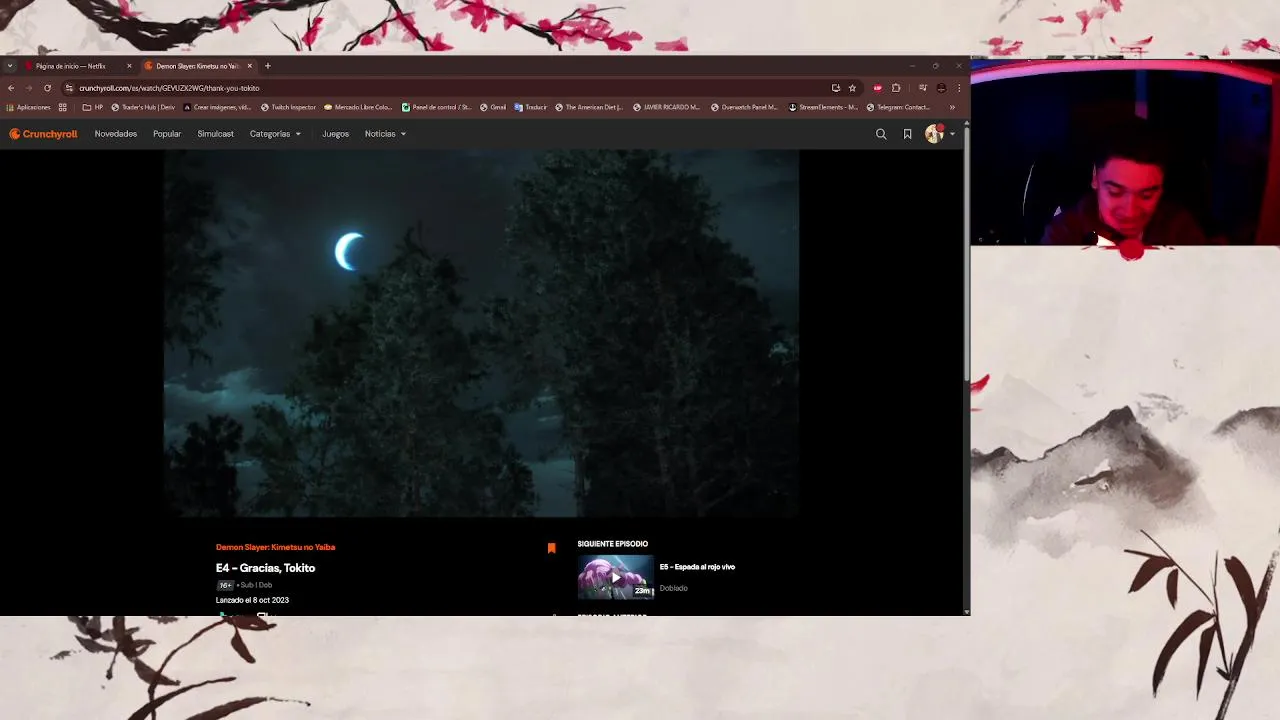This screenshot has height=720, width=1280.
Task: Click the episode title E4 – Gracias, Tokito
Action: point(265,568)
